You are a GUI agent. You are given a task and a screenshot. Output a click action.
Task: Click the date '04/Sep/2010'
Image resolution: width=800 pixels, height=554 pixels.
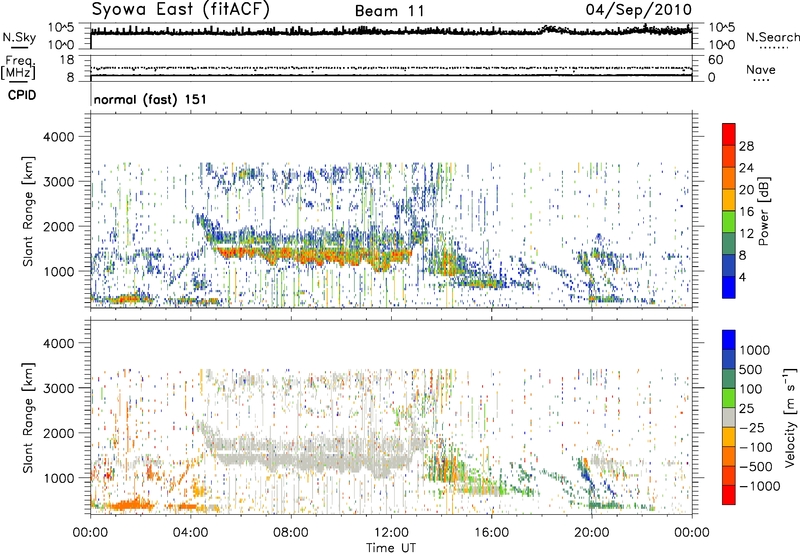639,10
